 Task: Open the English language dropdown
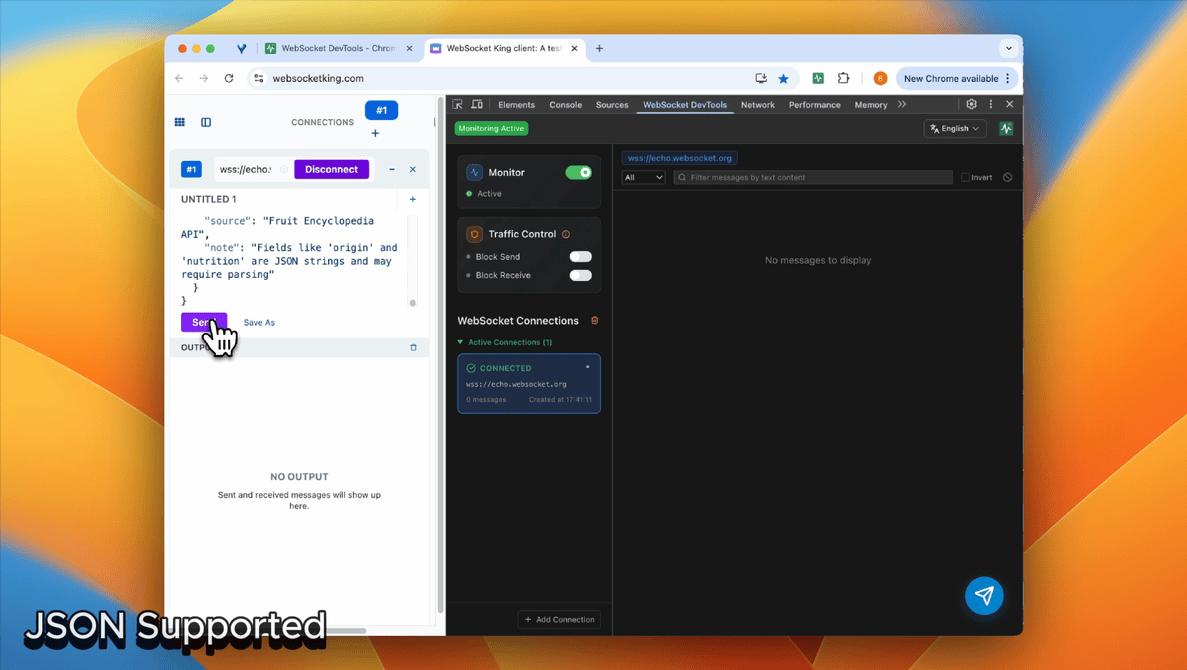click(x=953, y=128)
